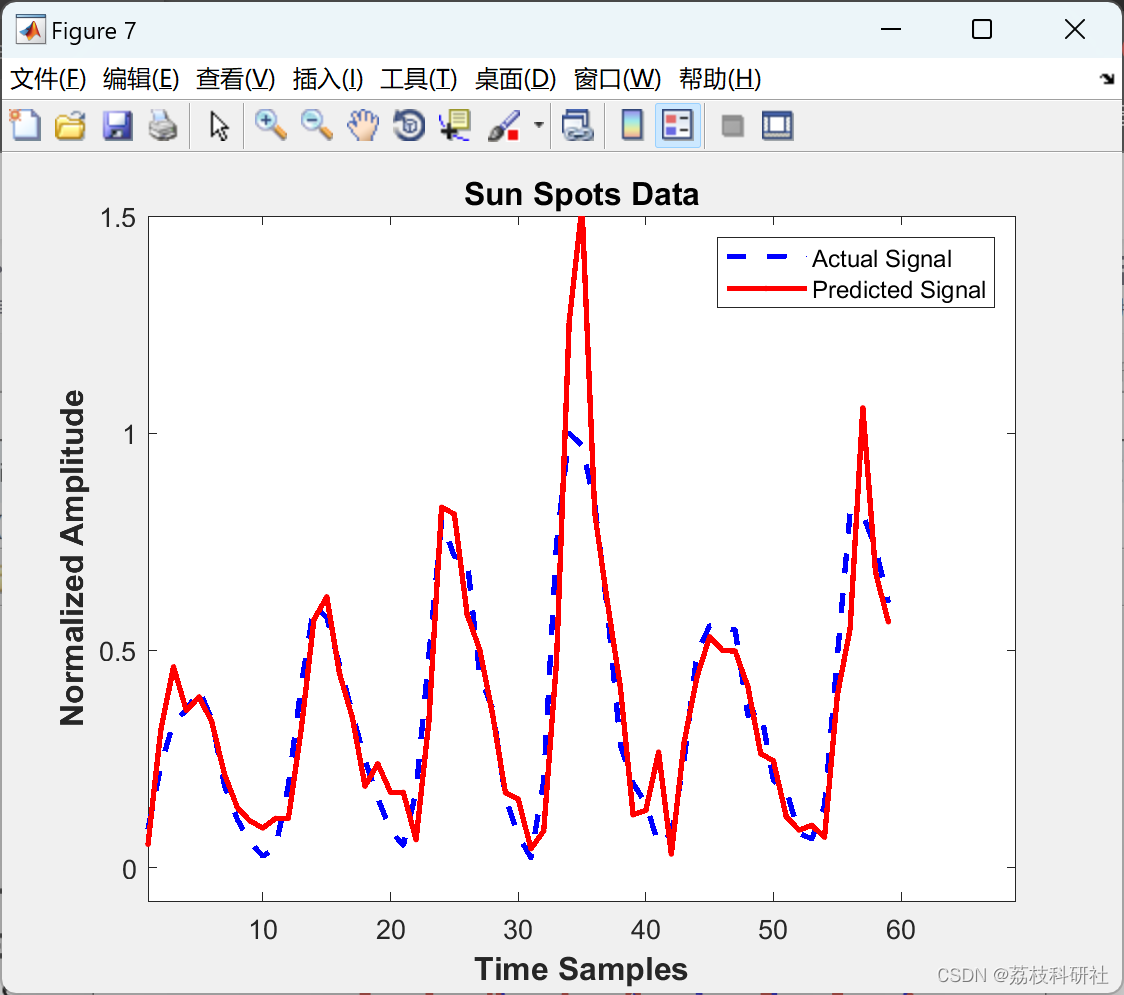
Task: Open the 文件(F) menu
Action: click(x=48, y=79)
